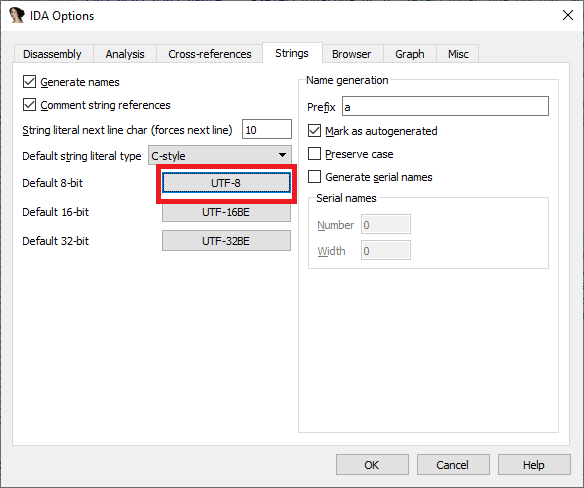
Task: Expand the Default string literal type dropdown
Action: point(220,155)
